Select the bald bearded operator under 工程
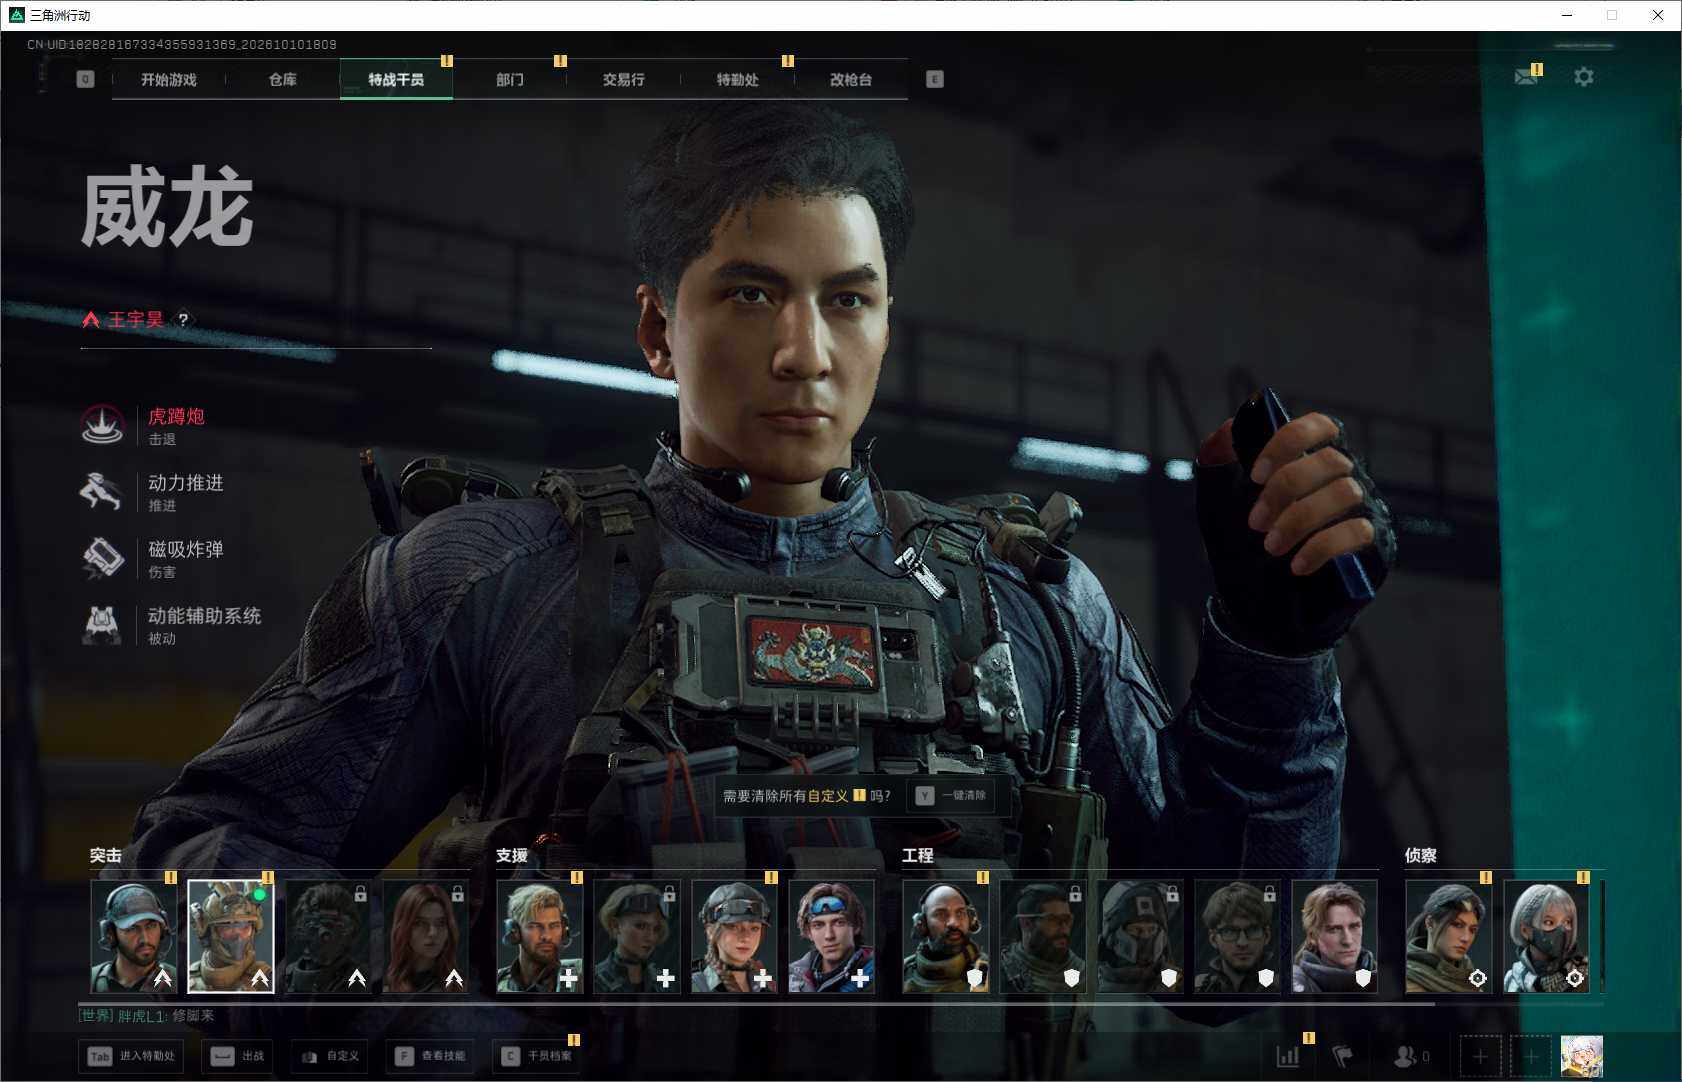Viewport: 1682px width, 1082px height. point(945,936)
